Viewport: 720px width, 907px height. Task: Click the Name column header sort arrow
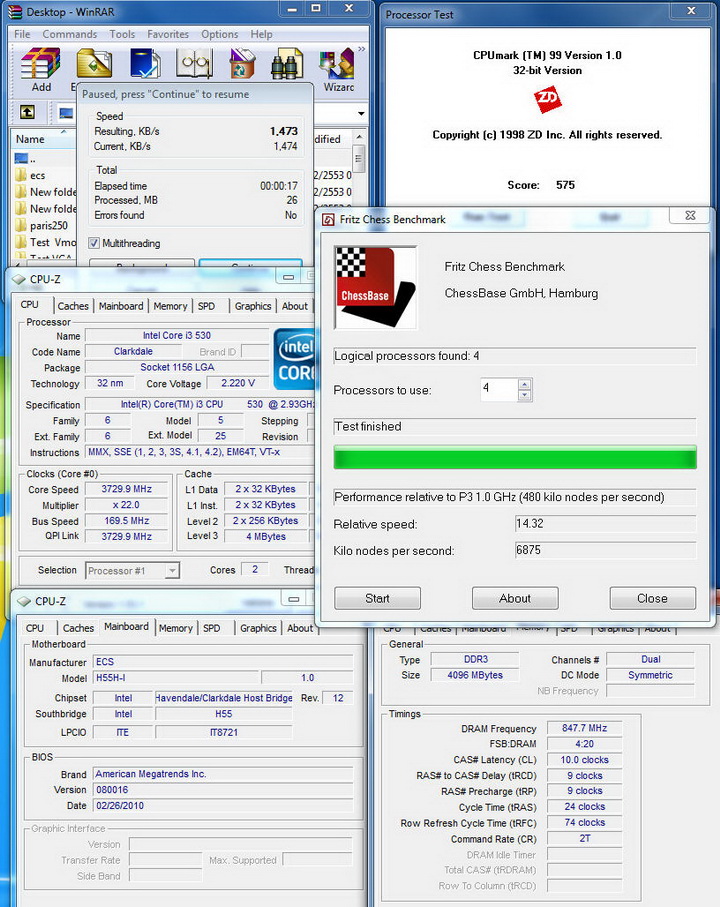[x=64, y=132]
